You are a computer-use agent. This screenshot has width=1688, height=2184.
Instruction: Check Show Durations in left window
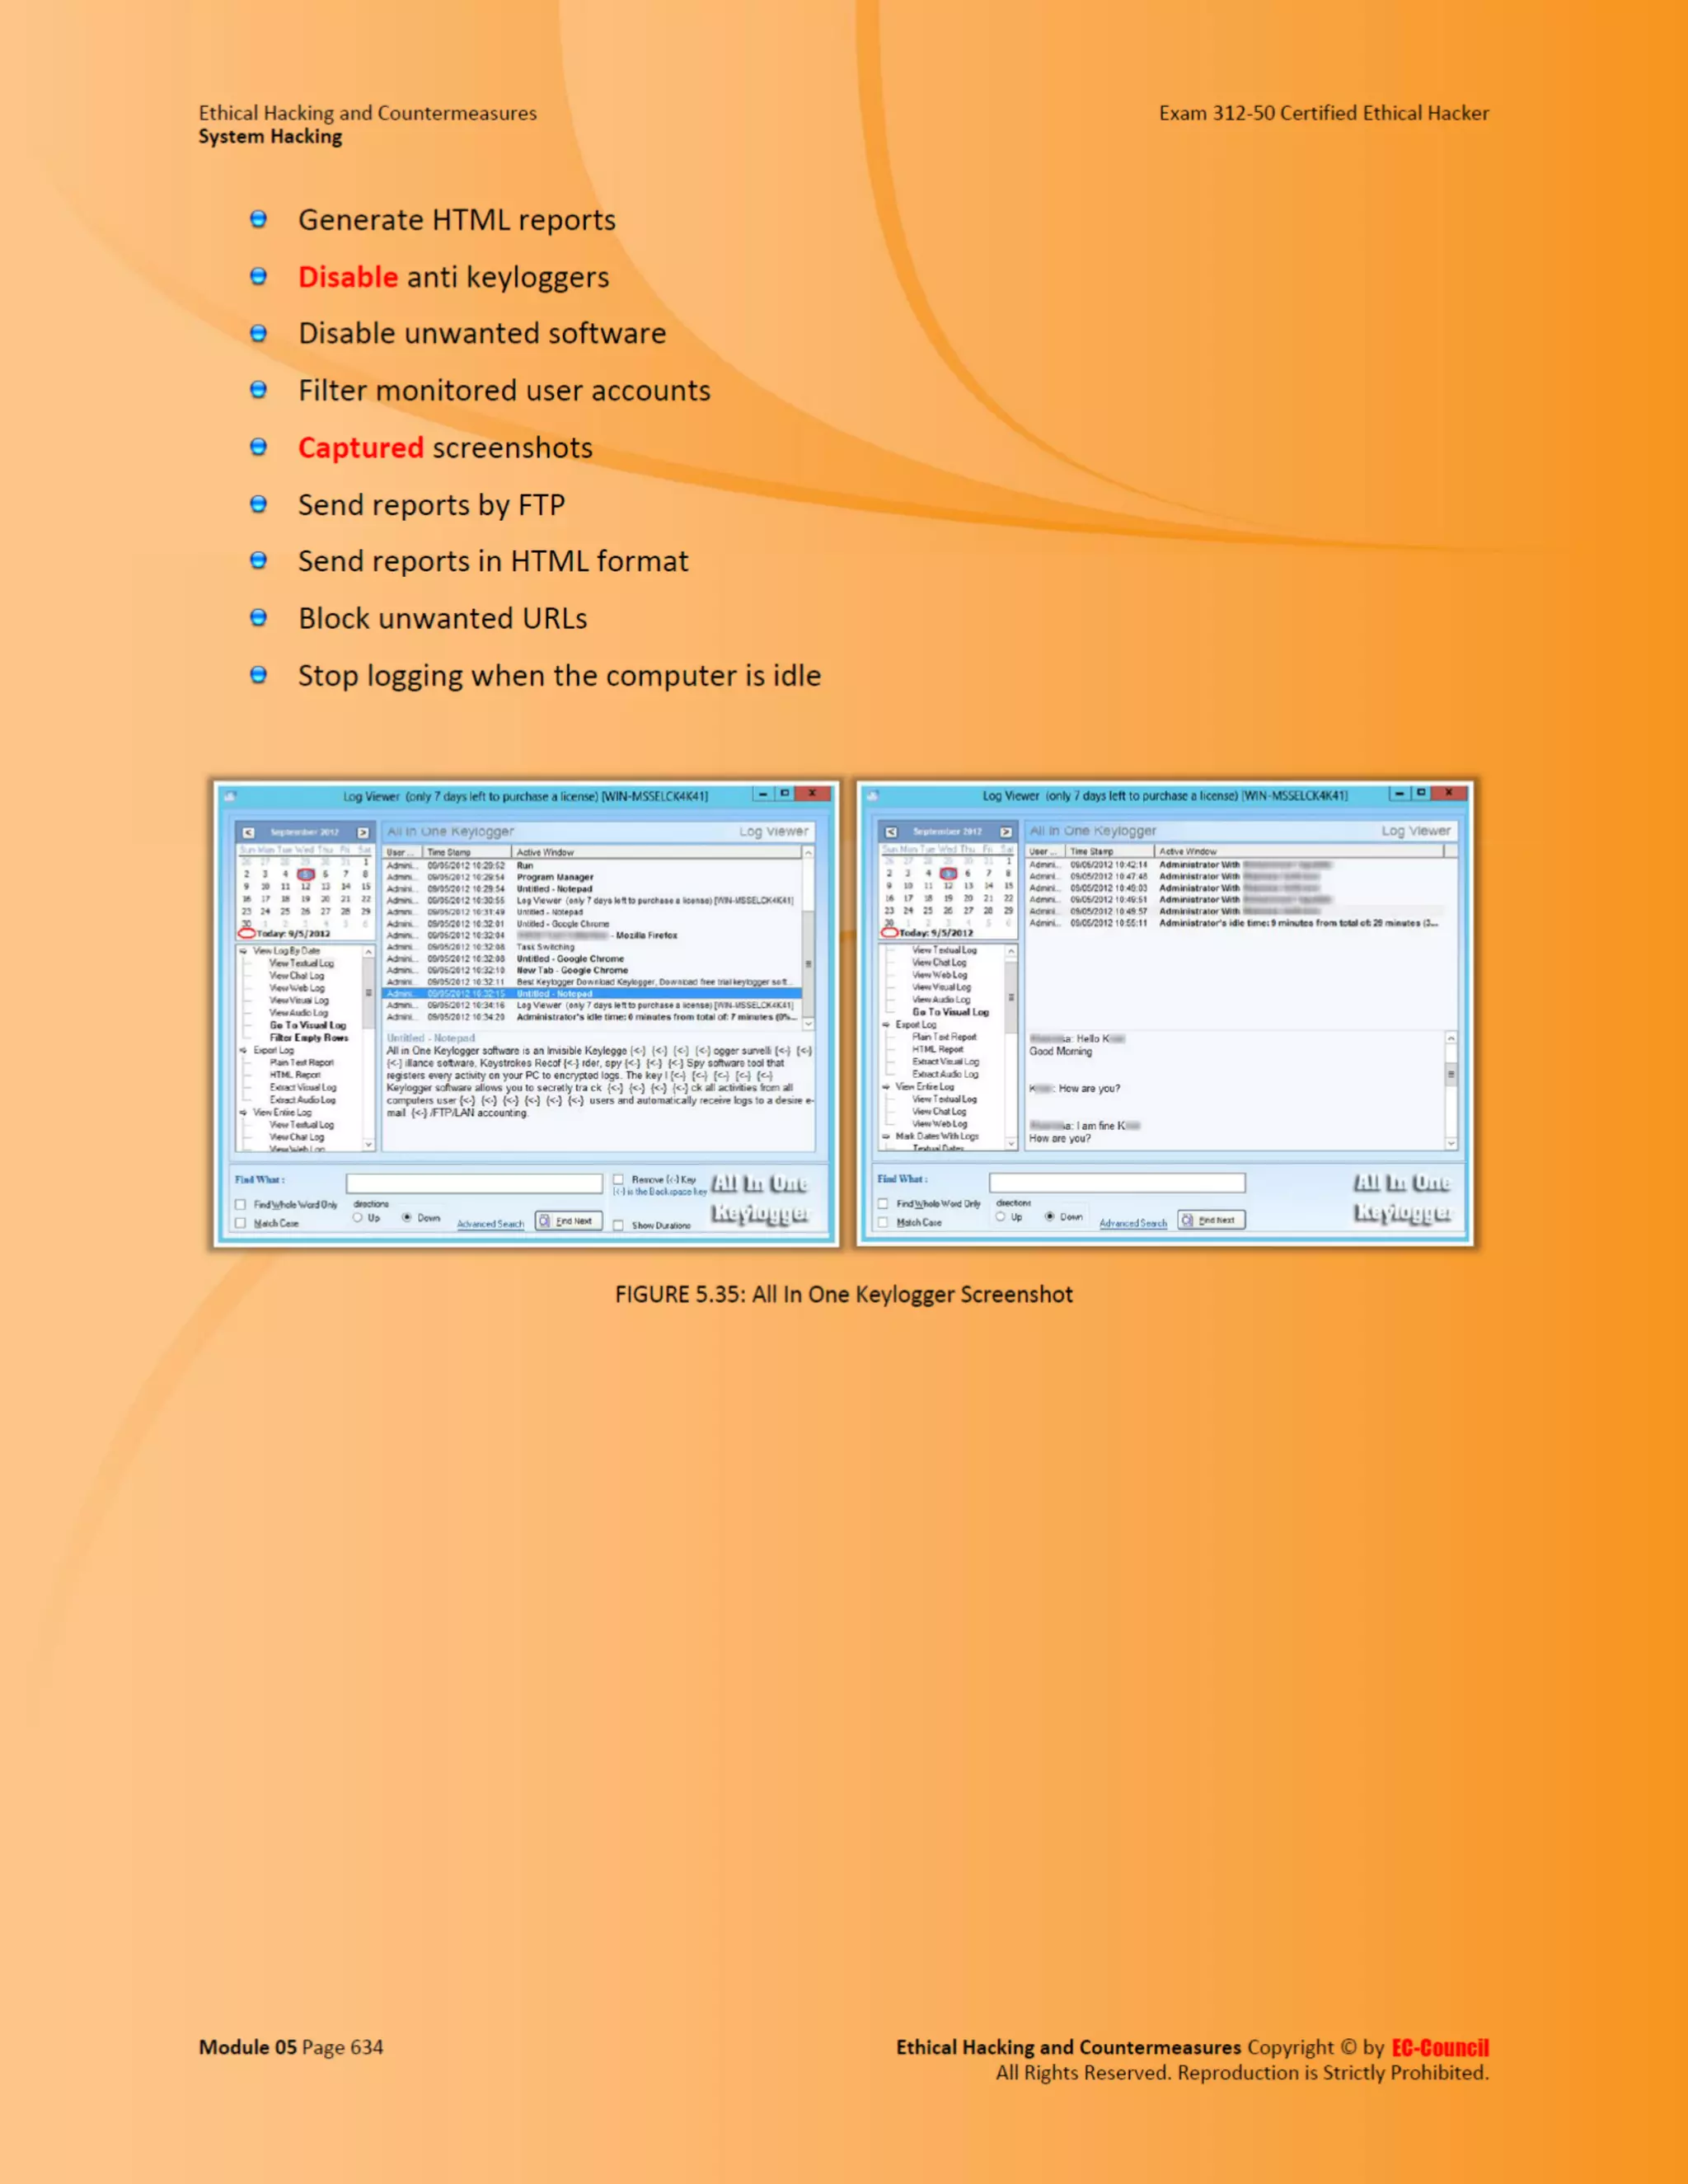click(618, 1225)
